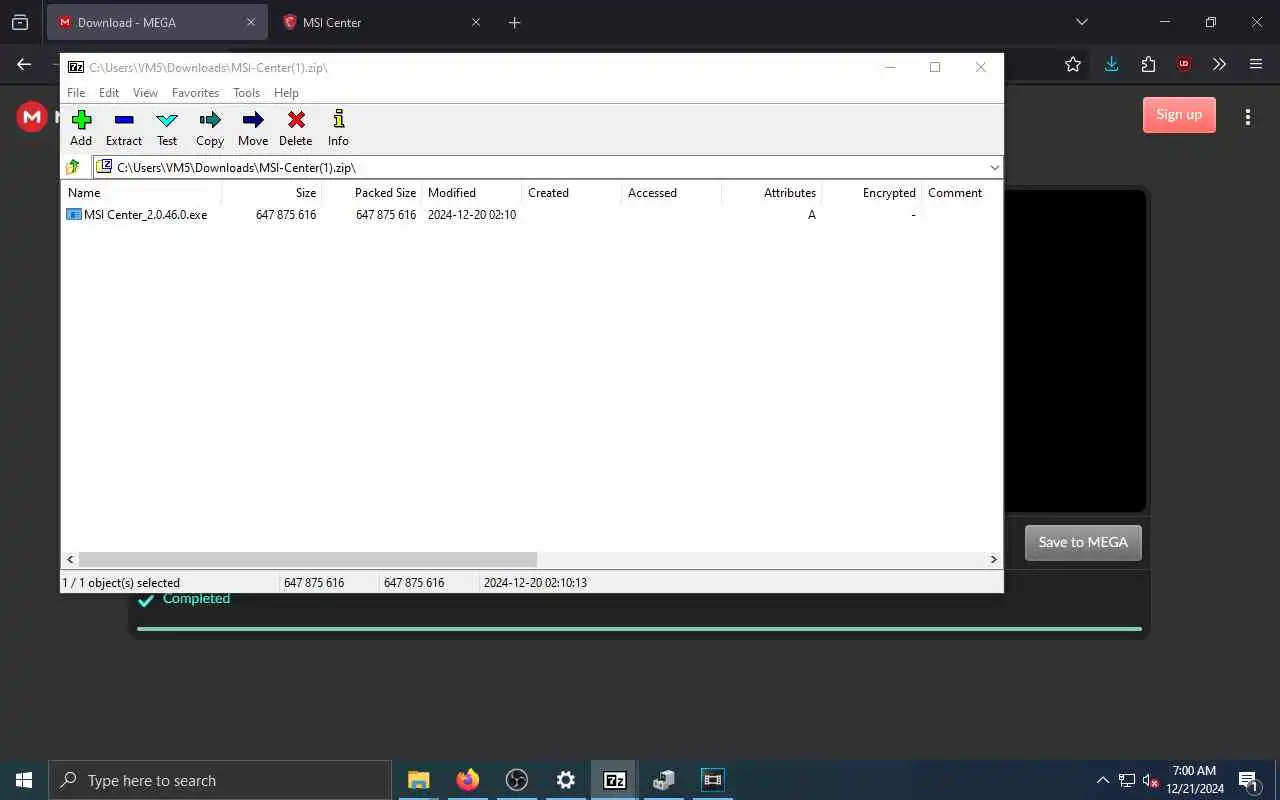This screenshot has height=800, width=1280.
Task: Click the Sign up button on MEGA
Action: point(1179,115)
